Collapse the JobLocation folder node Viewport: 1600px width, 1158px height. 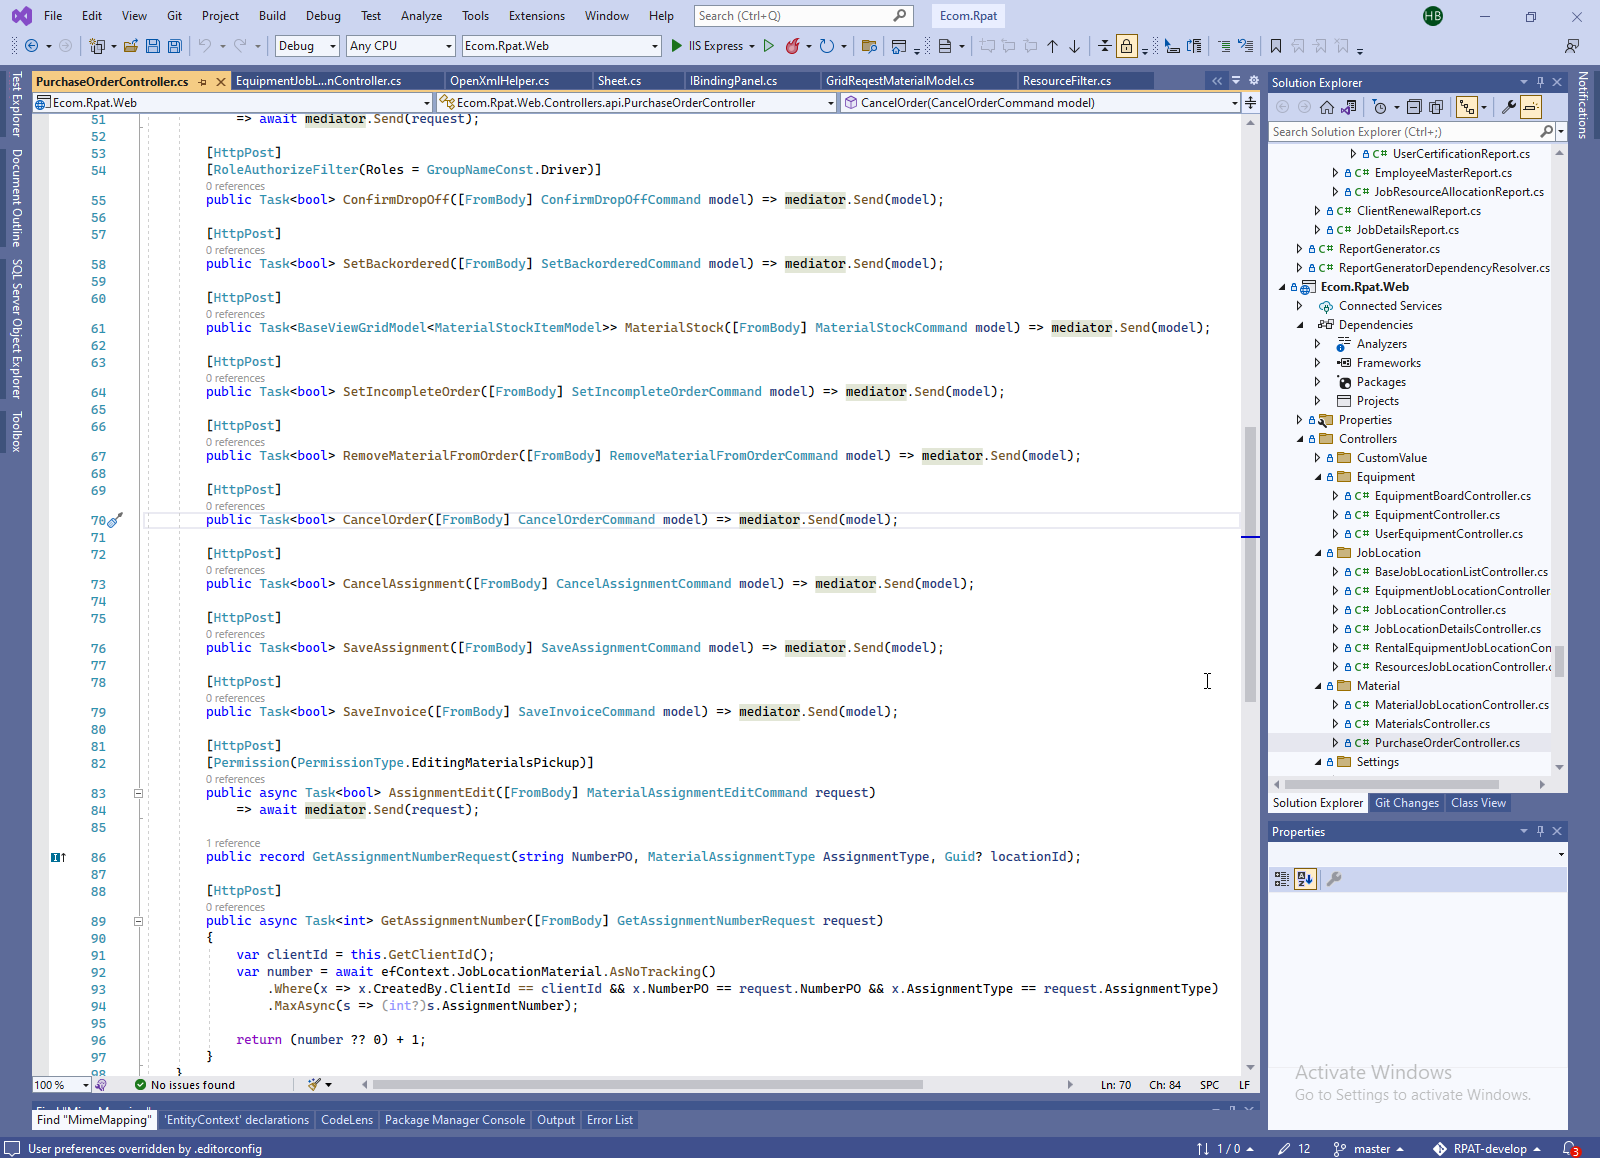tap(1318, 553)
